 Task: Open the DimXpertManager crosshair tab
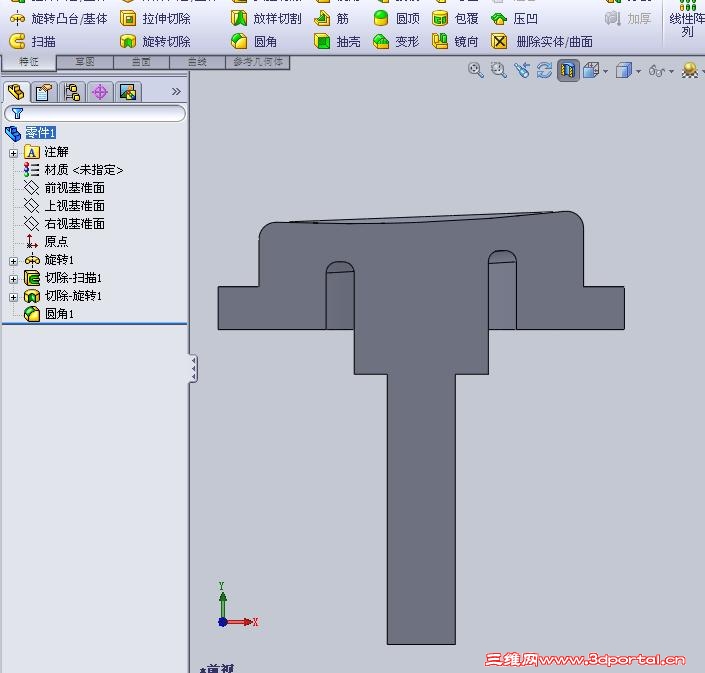[100, 93]
